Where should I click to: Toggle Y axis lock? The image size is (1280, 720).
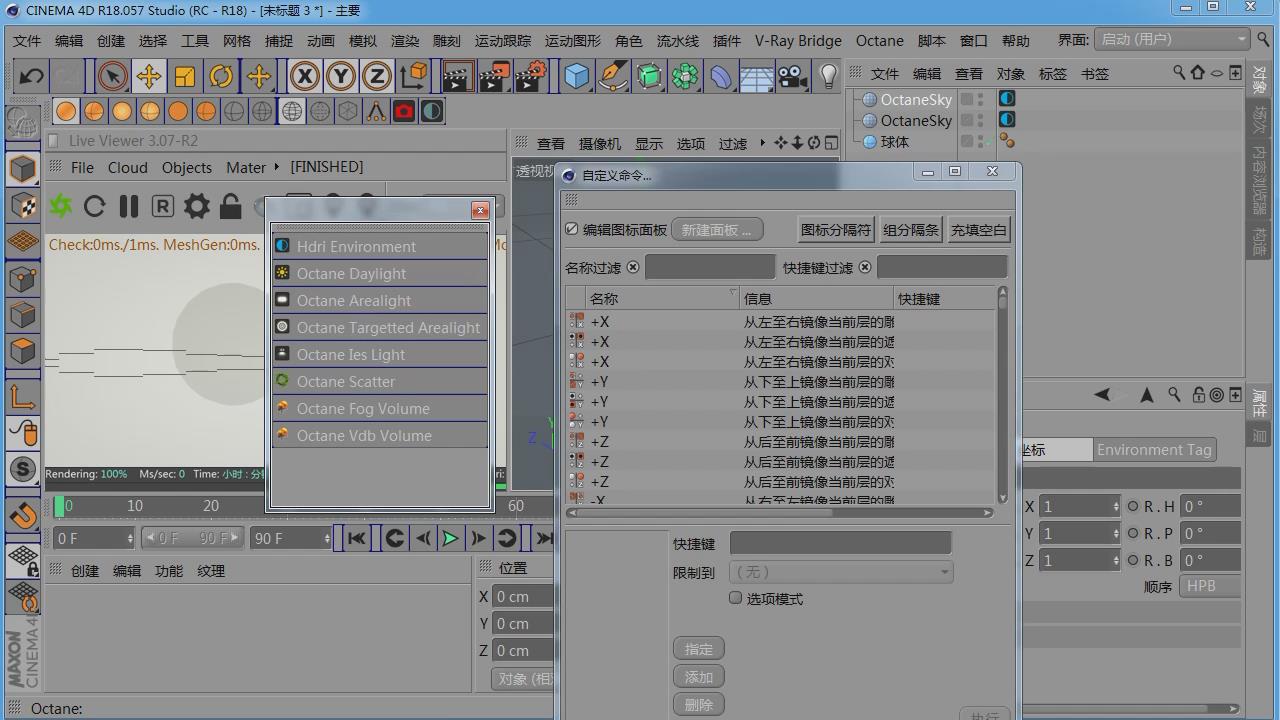[x=341, y=76]
